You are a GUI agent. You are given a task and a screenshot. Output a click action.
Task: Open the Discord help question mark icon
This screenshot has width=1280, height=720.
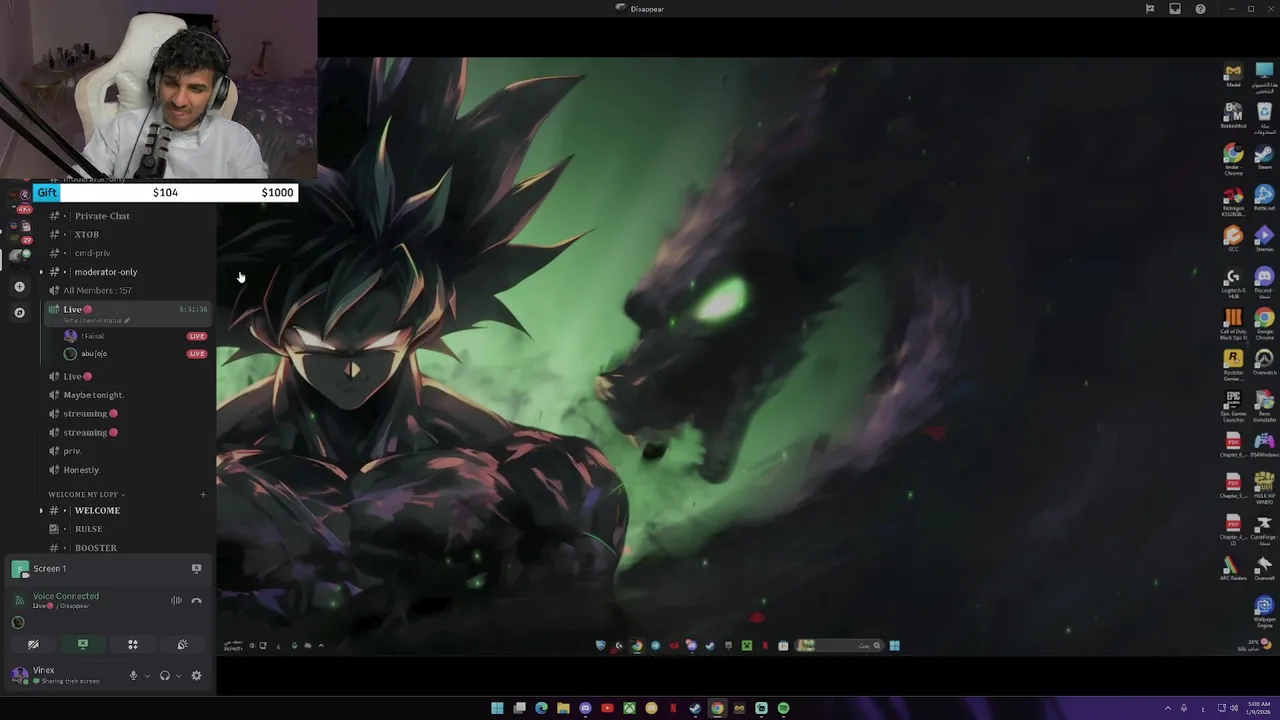click(x=1200, y=9)
